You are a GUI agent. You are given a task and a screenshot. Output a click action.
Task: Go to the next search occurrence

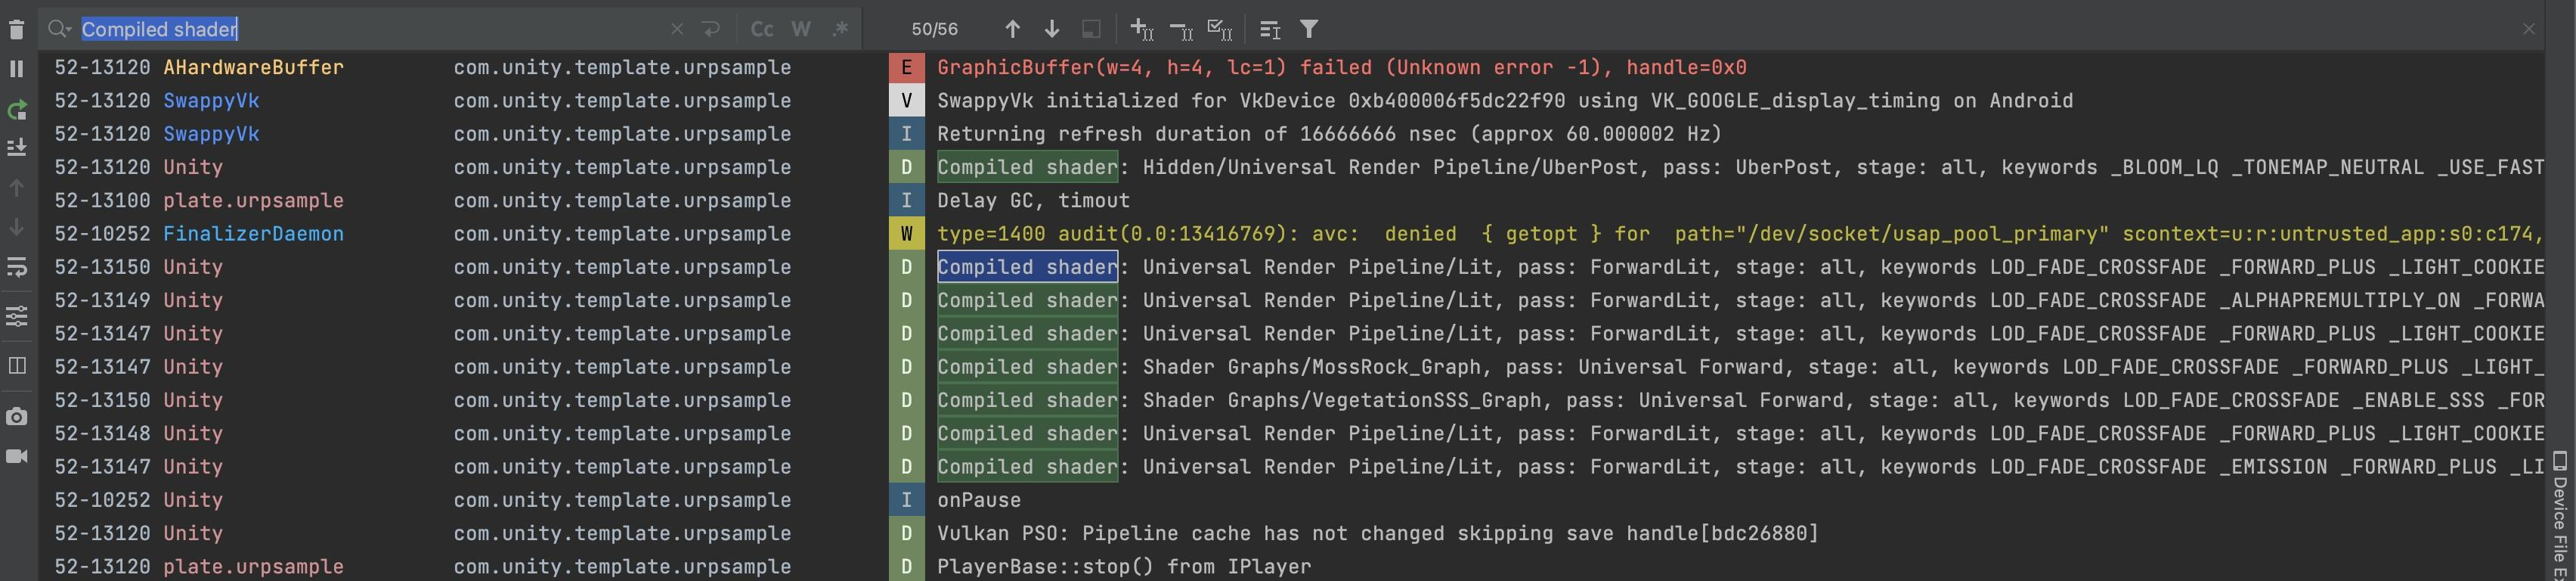[x=1052, y=29]
